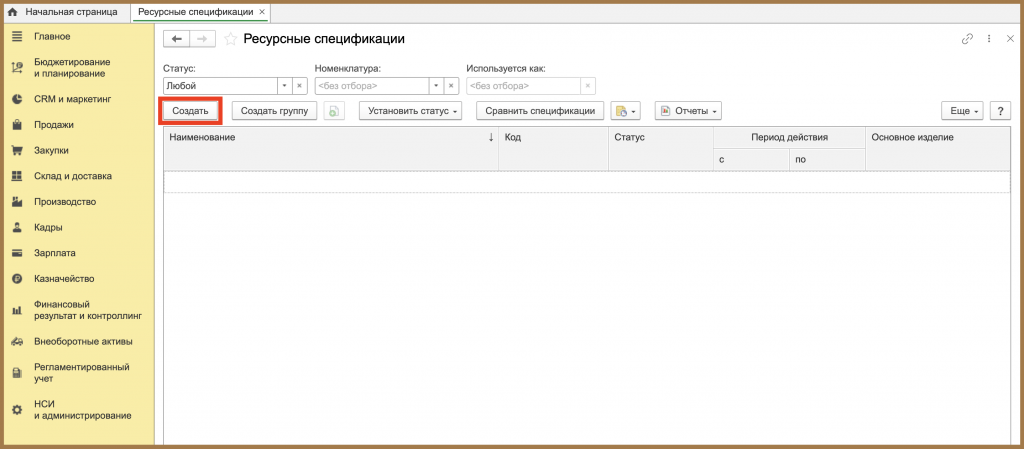Open Финансовый результат и контроллинг section
1024x449 pixels.
pos(88,310)
